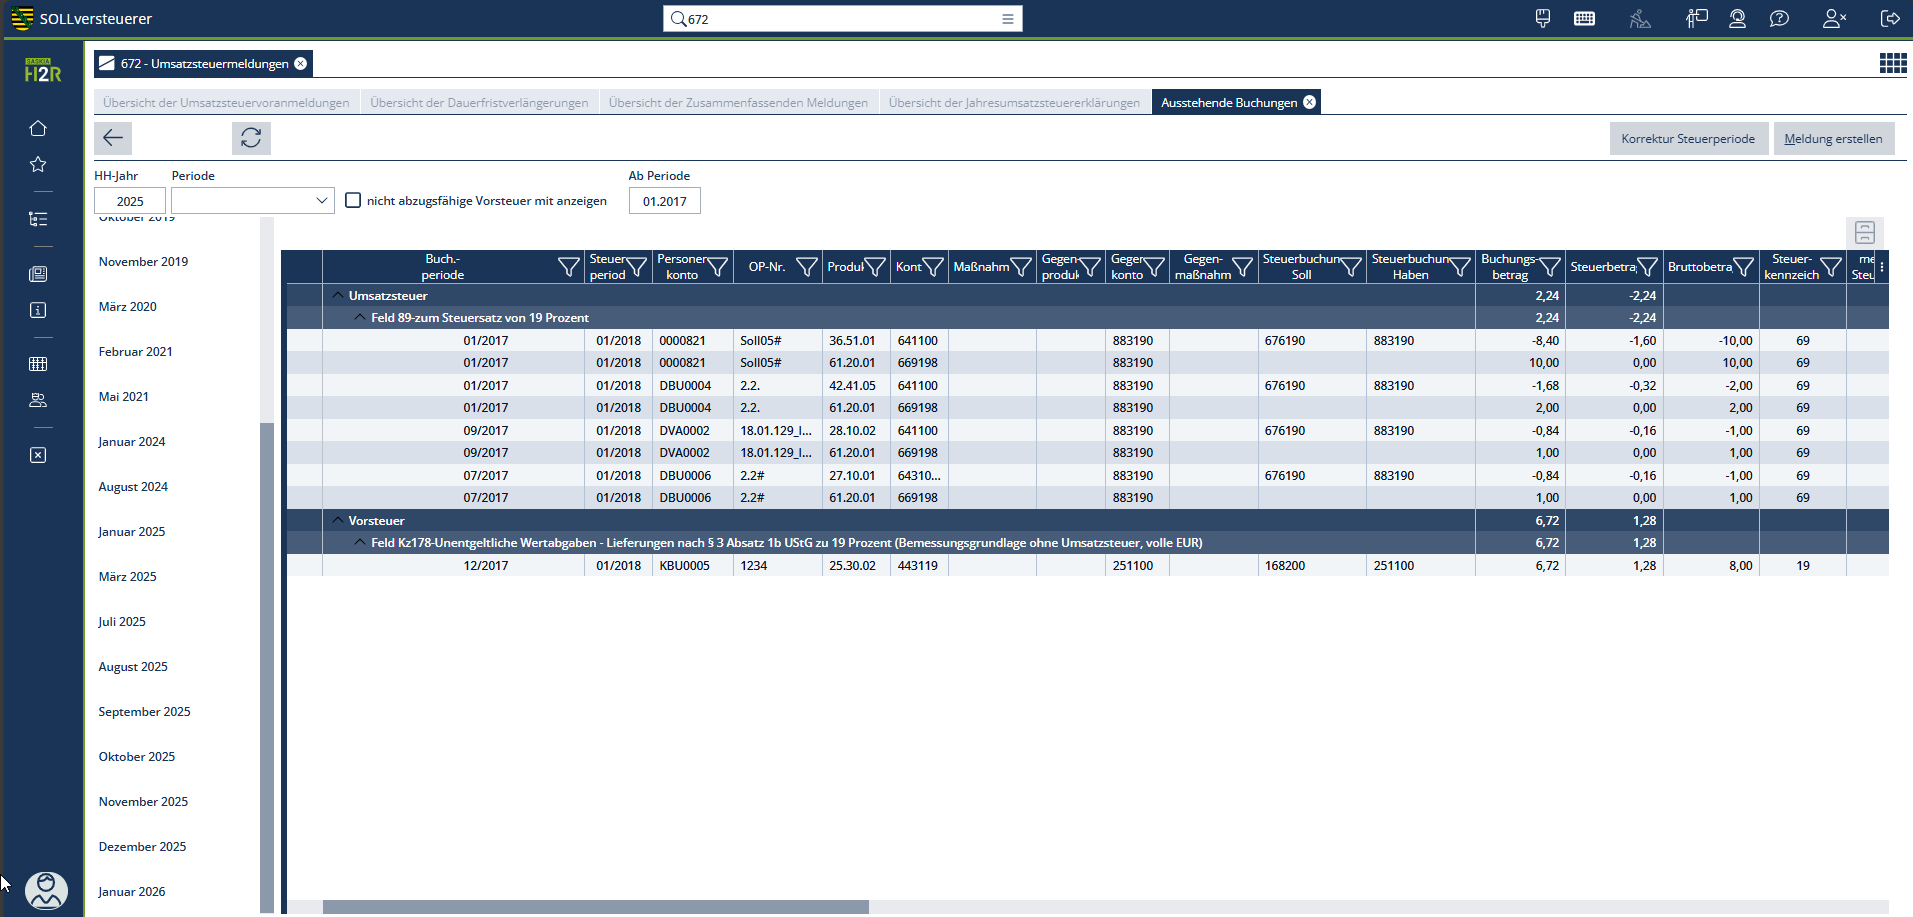
Task: Click the refresh icon button
Action: [x=251, y=138]
